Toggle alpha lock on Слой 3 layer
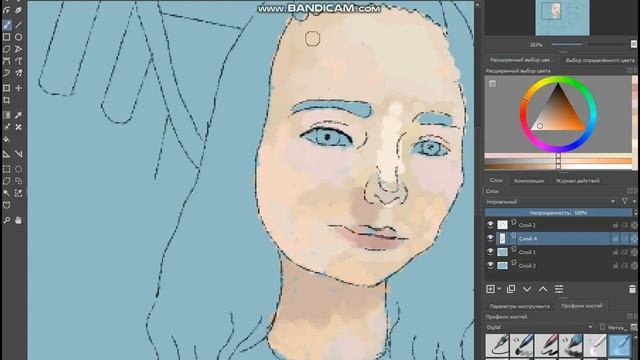The width and height of the screenshot is (640, 360). coord(634,266)
